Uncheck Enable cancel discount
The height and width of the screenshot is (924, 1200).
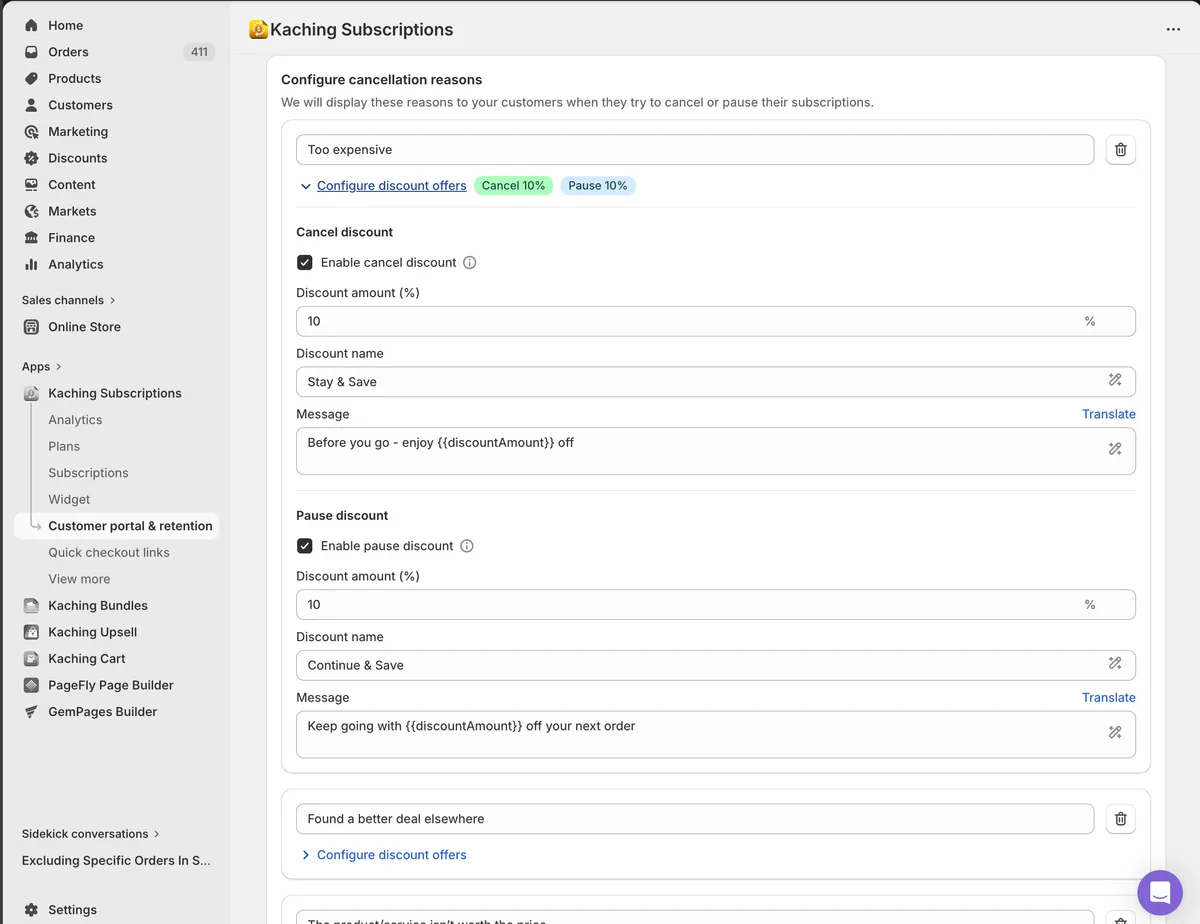pyautogui.click(x=305, y=263)
